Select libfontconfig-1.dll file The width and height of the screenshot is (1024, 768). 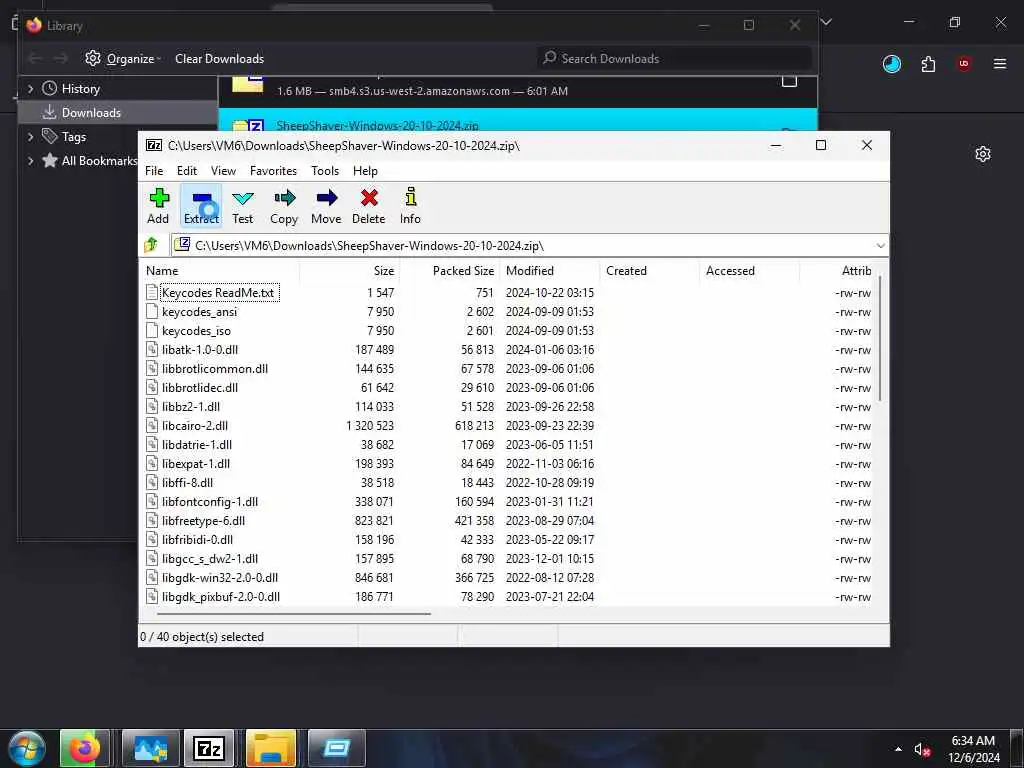click(x=210, y=501)
